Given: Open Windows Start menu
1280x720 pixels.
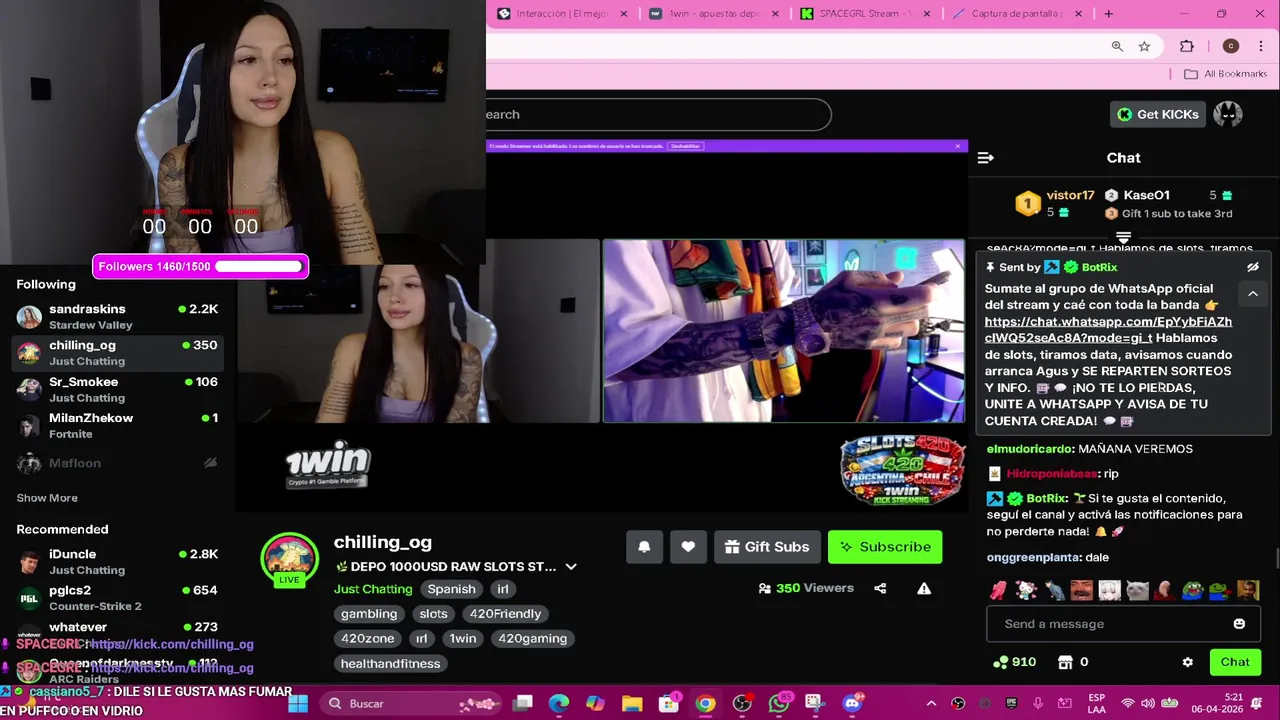Looking at the screenshot, I should tap(298, 703).
